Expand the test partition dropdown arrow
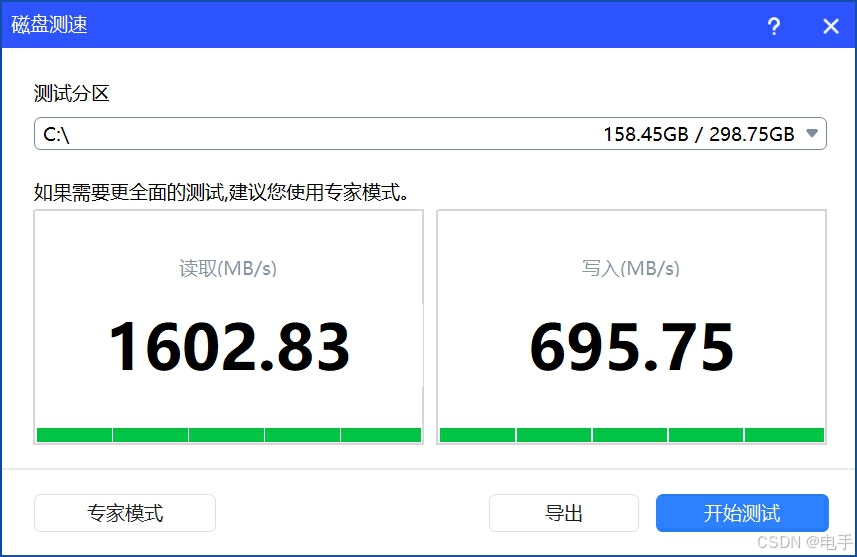This screenshot has width=857, height=557. click(812, 133)
